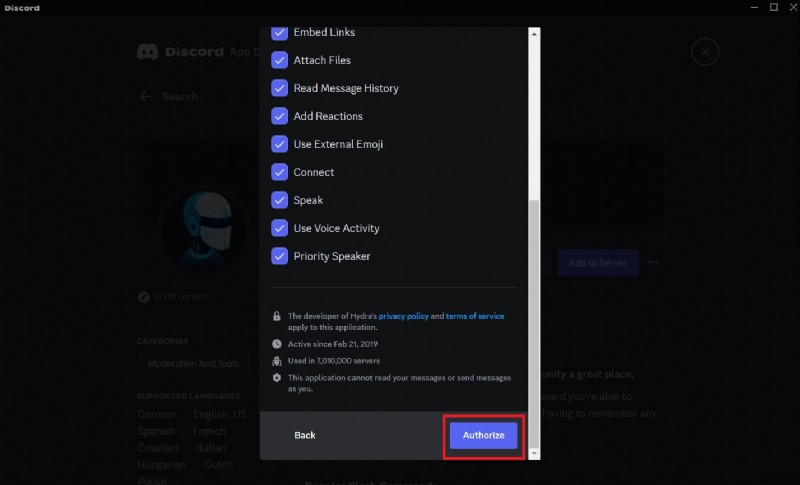The image size is (800, 485).
Task: Click the lock icon beside the privacy notice
Action: pos(277,316)
